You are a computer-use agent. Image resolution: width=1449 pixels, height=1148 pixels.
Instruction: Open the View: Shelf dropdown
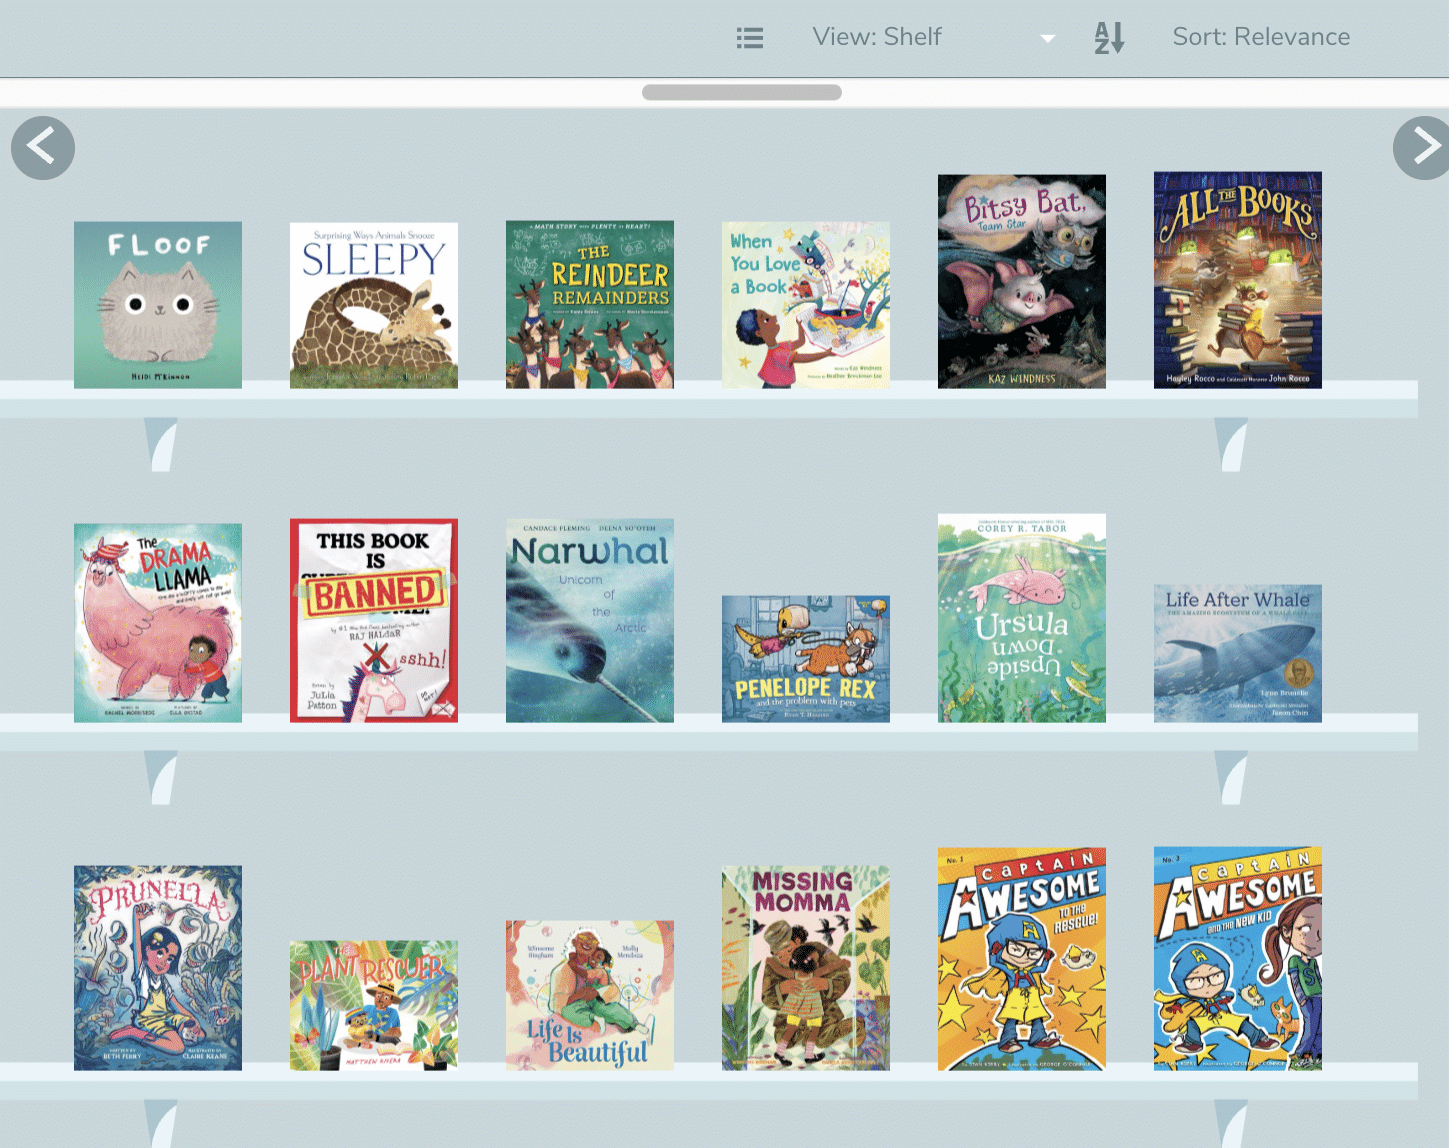point(877,38)
